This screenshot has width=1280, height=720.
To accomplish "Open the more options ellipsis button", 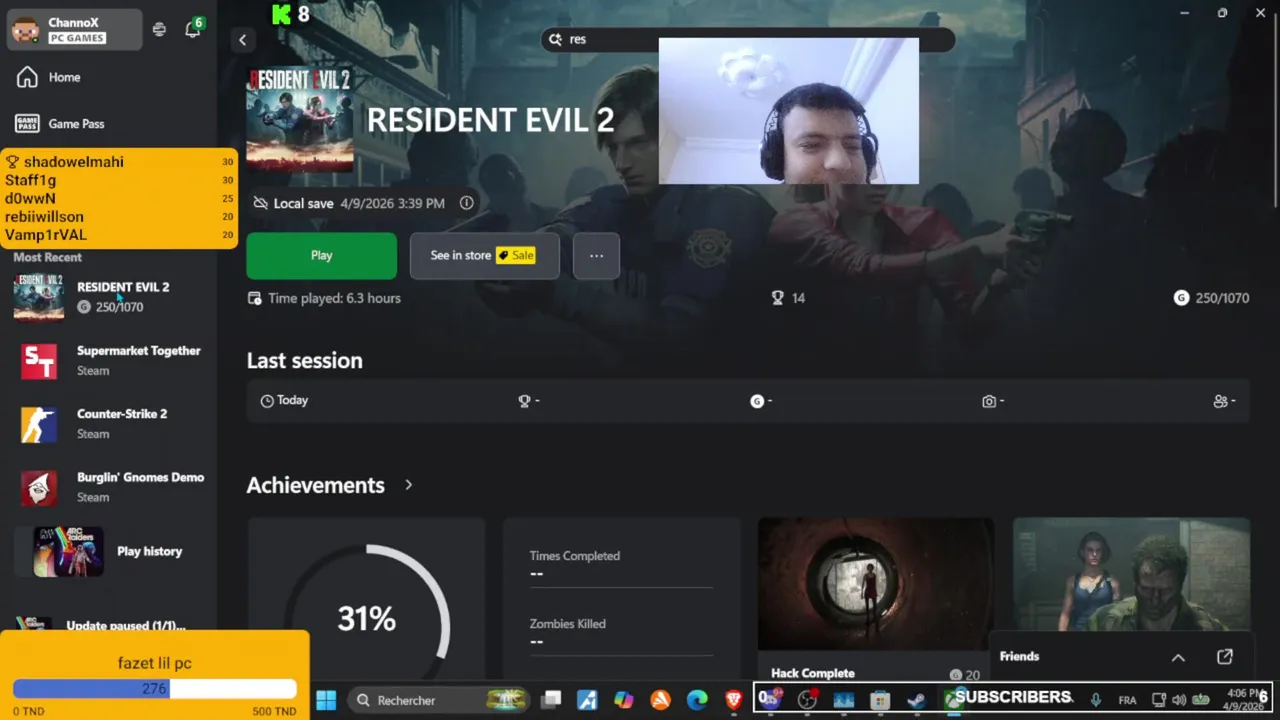I will coord(596,255).
